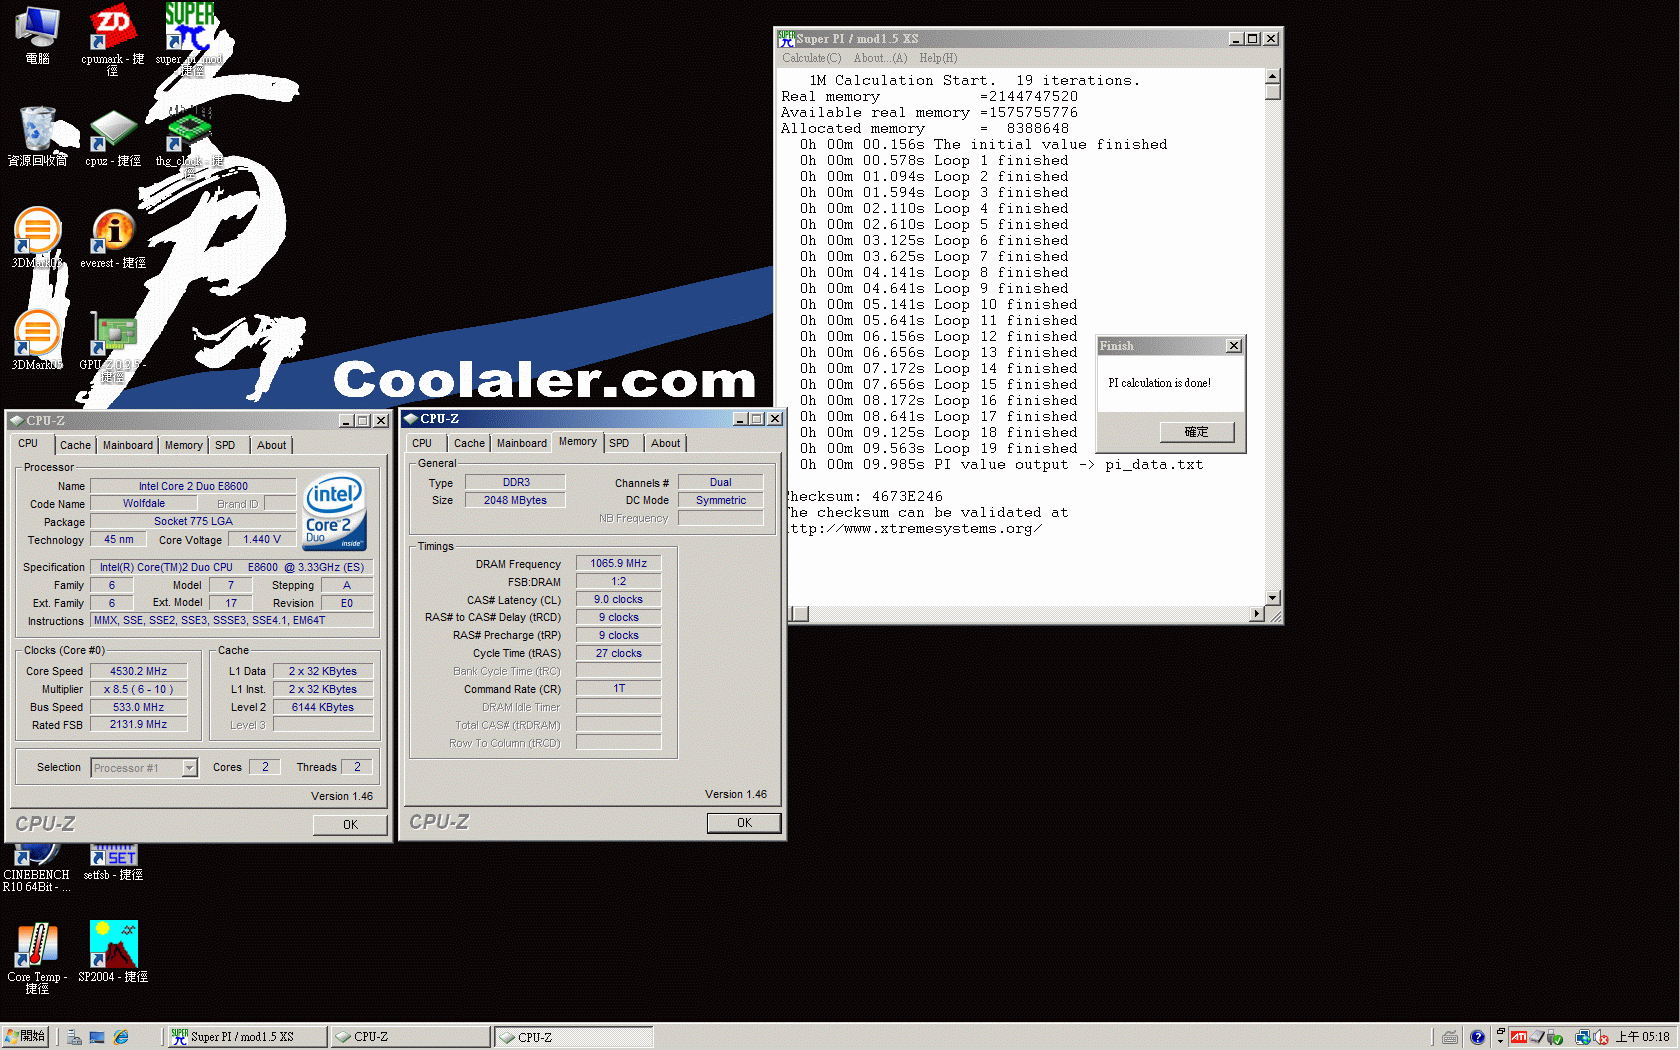Image resolution: width=1680 pixels, height=1050 pixels.
Task: Launch the cpuz desktop shortcut
Action: (113, 138)
